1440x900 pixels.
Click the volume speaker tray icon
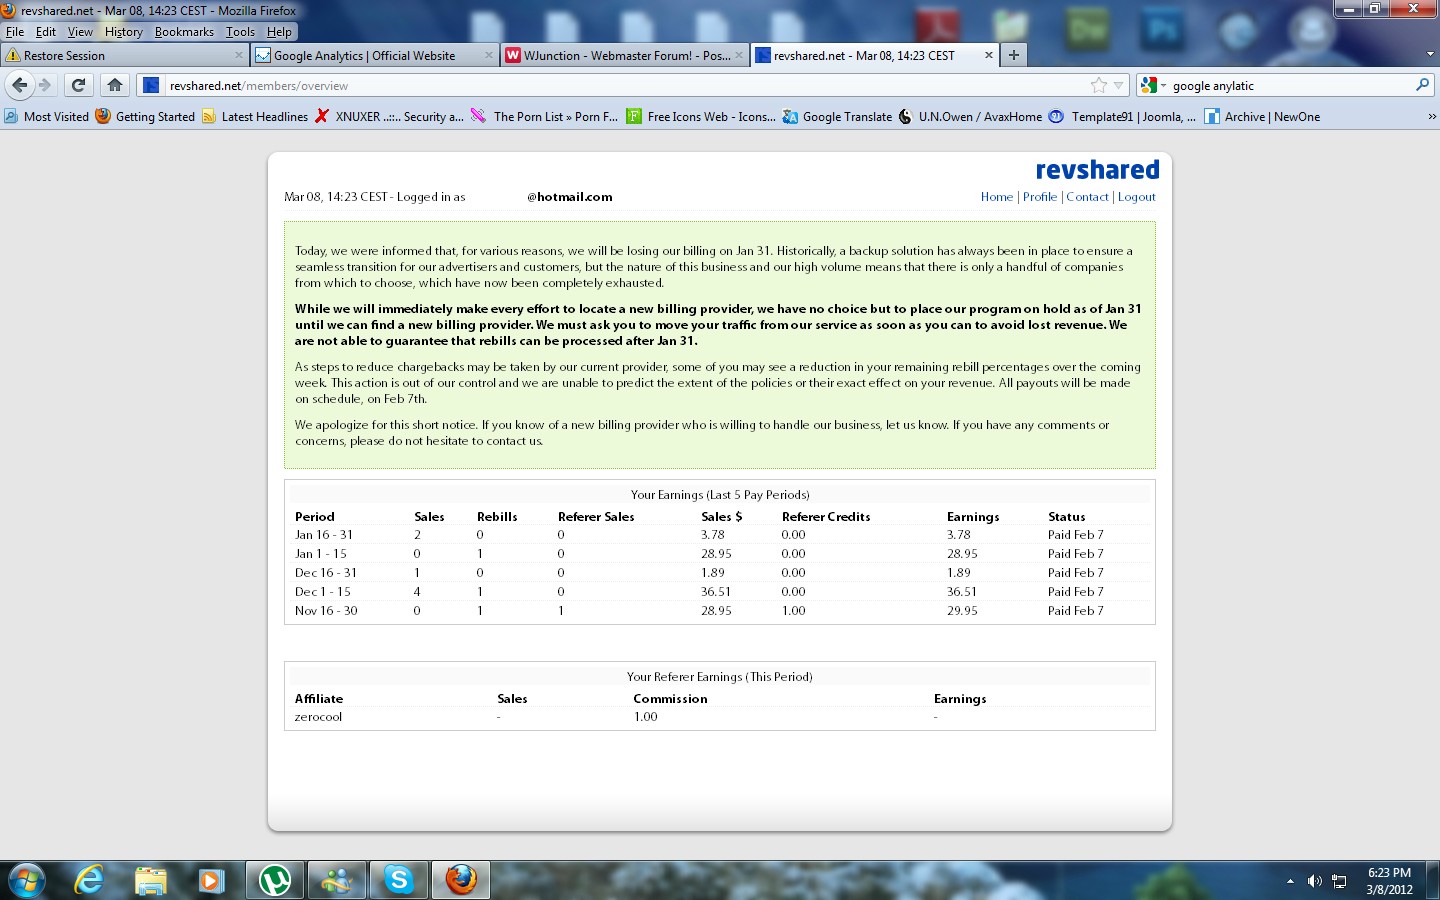click(1315, 881)
